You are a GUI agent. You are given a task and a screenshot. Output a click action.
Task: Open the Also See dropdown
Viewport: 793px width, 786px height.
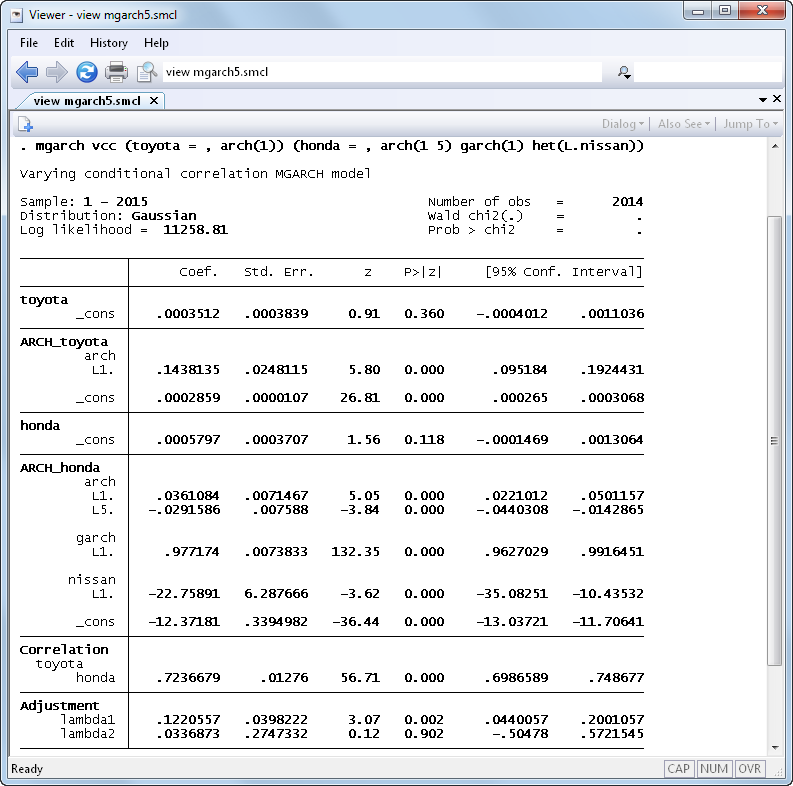pos(684,124)
